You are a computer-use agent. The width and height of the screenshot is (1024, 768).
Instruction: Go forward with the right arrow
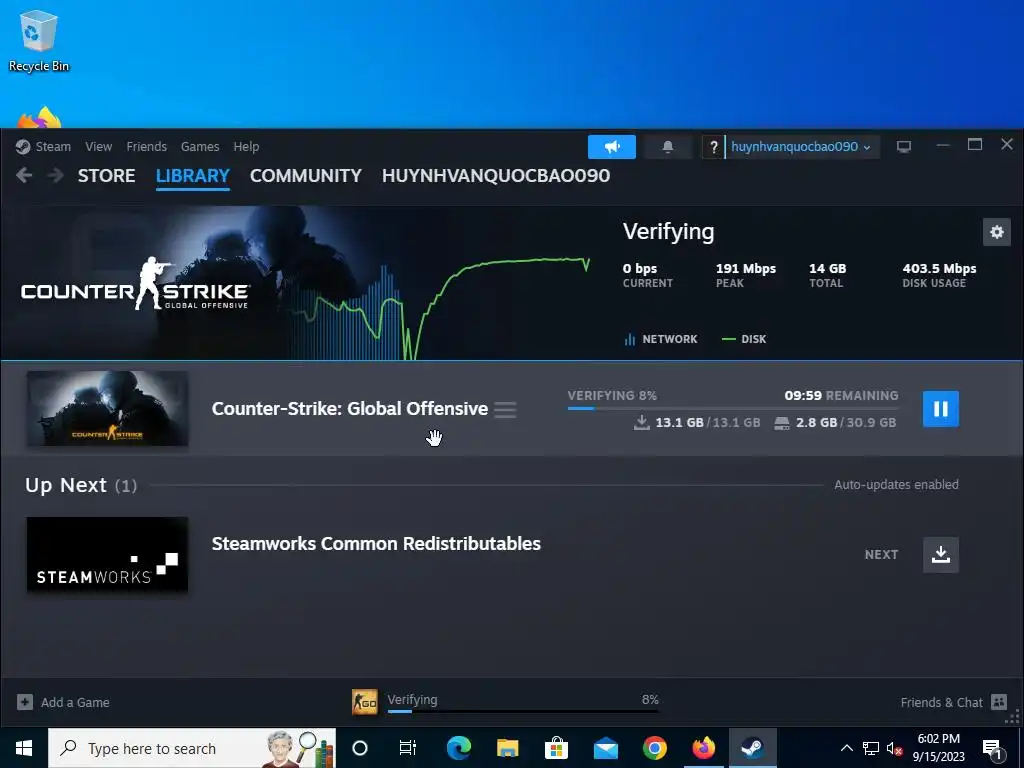pos(56,175)
